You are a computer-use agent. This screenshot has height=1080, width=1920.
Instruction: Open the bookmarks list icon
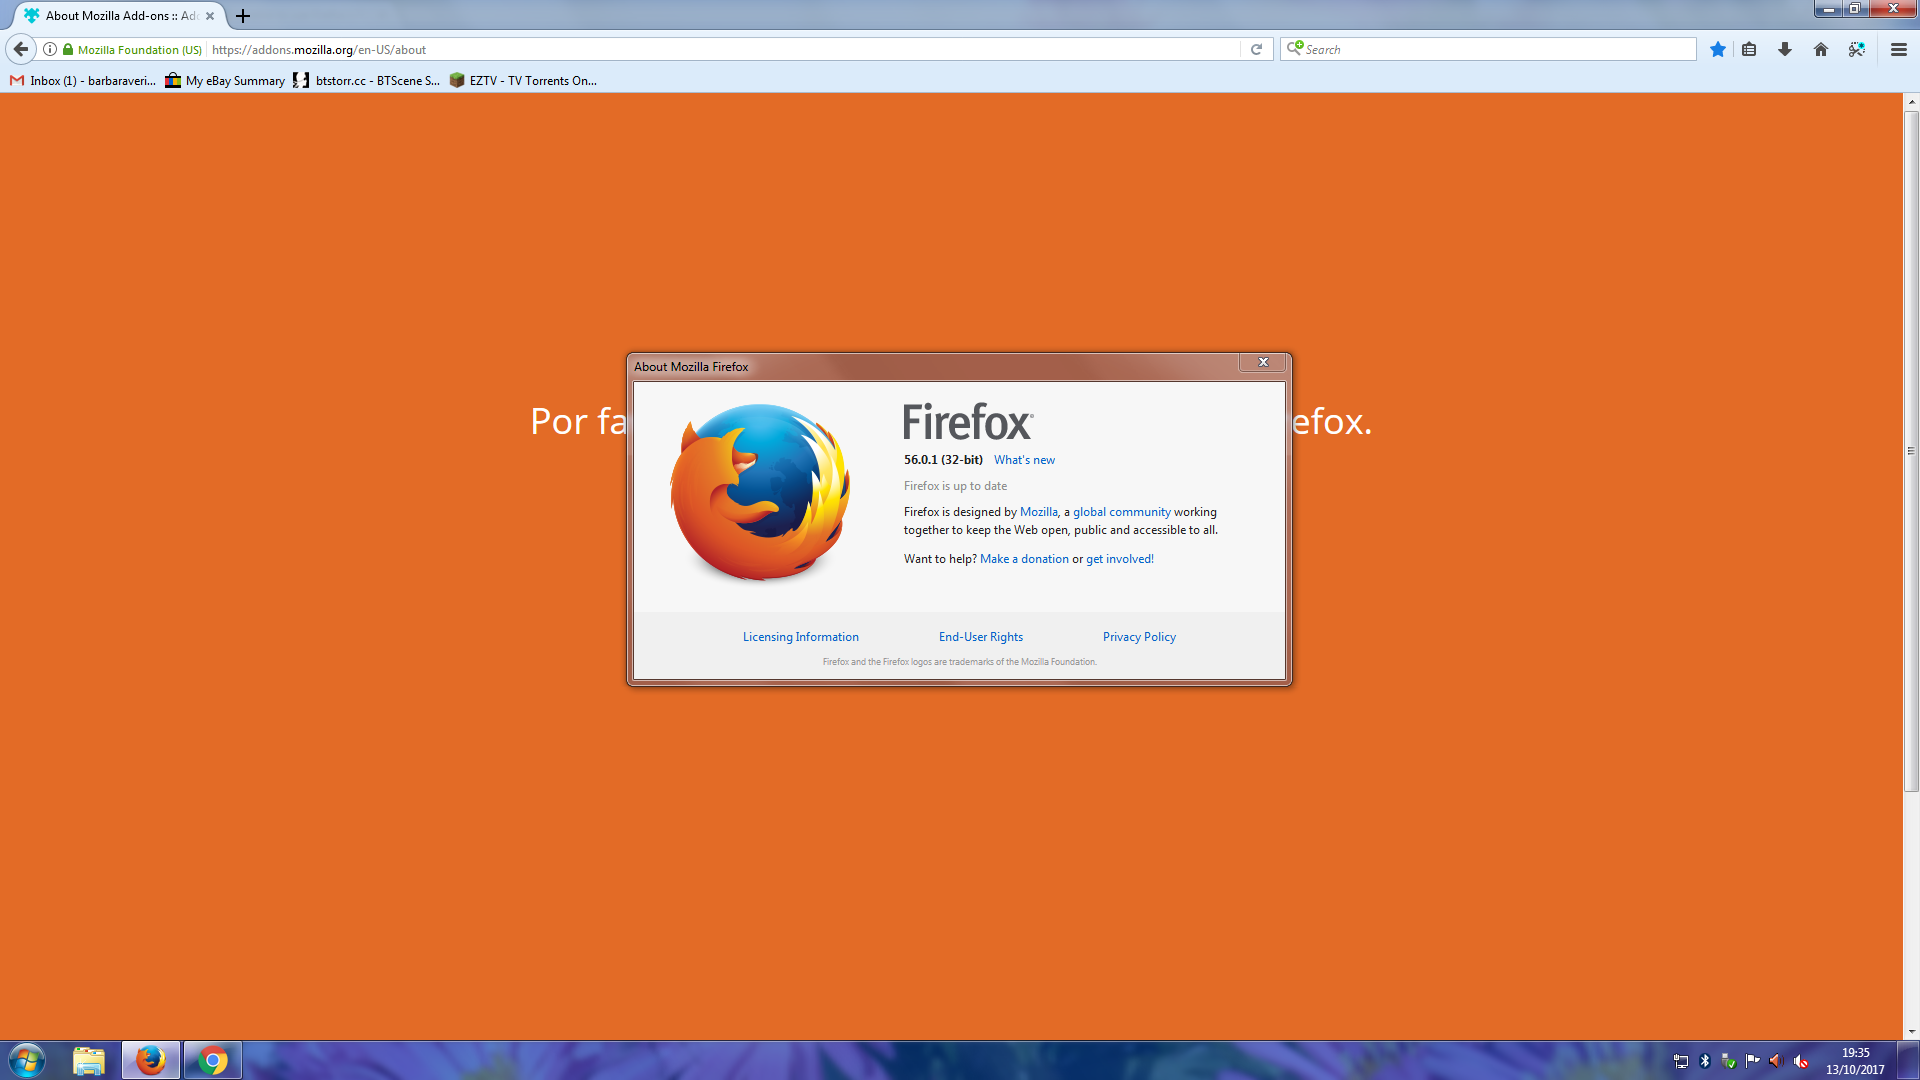1749,49
